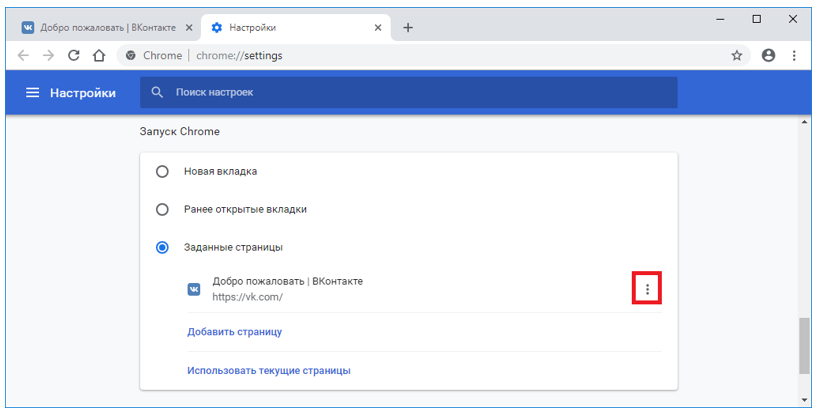Open the user profile avatar icon
This screenshot has height=412, width=820.
(x=768, y=55)
